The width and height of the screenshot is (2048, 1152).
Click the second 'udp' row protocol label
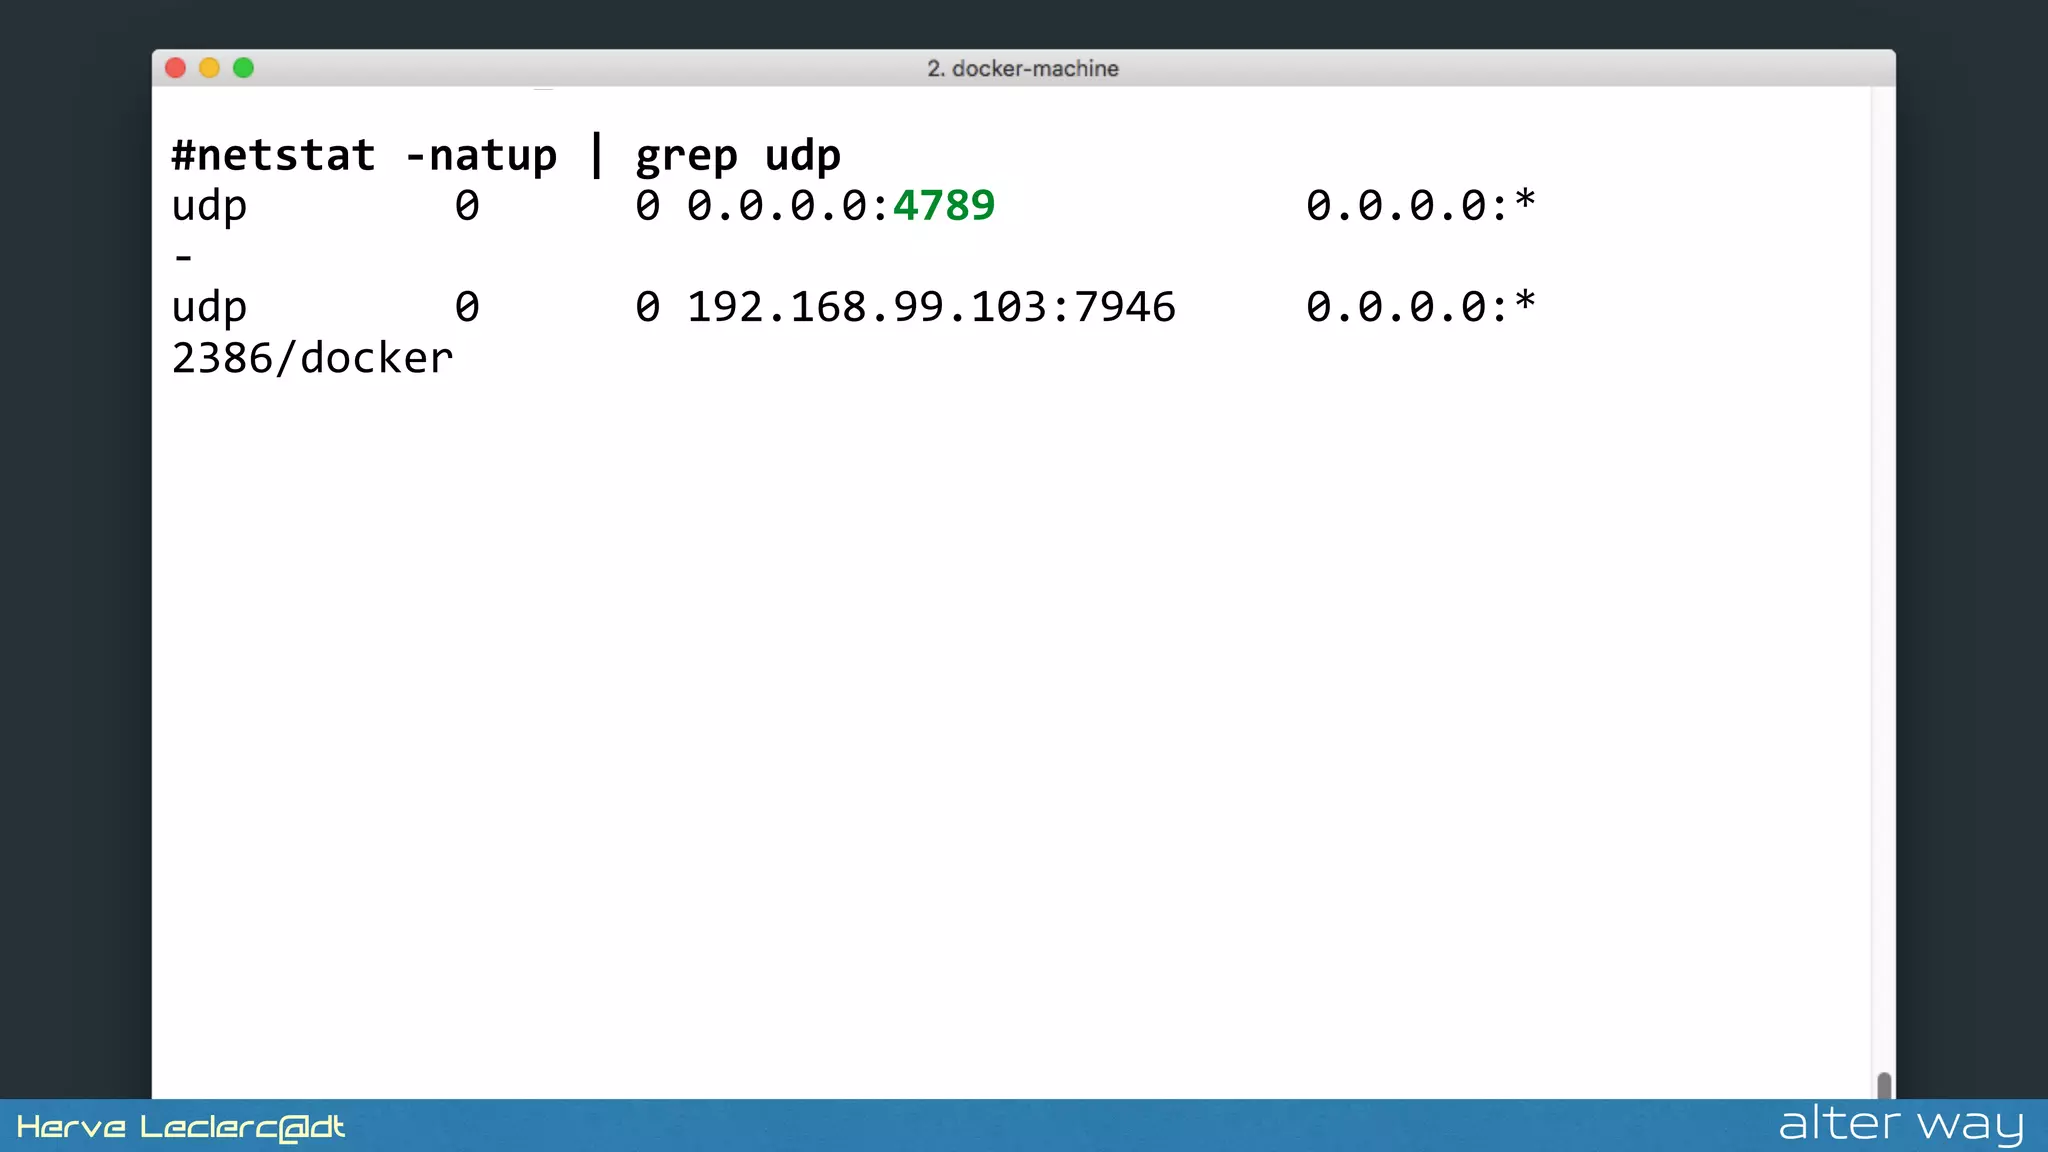pos(209,308)
